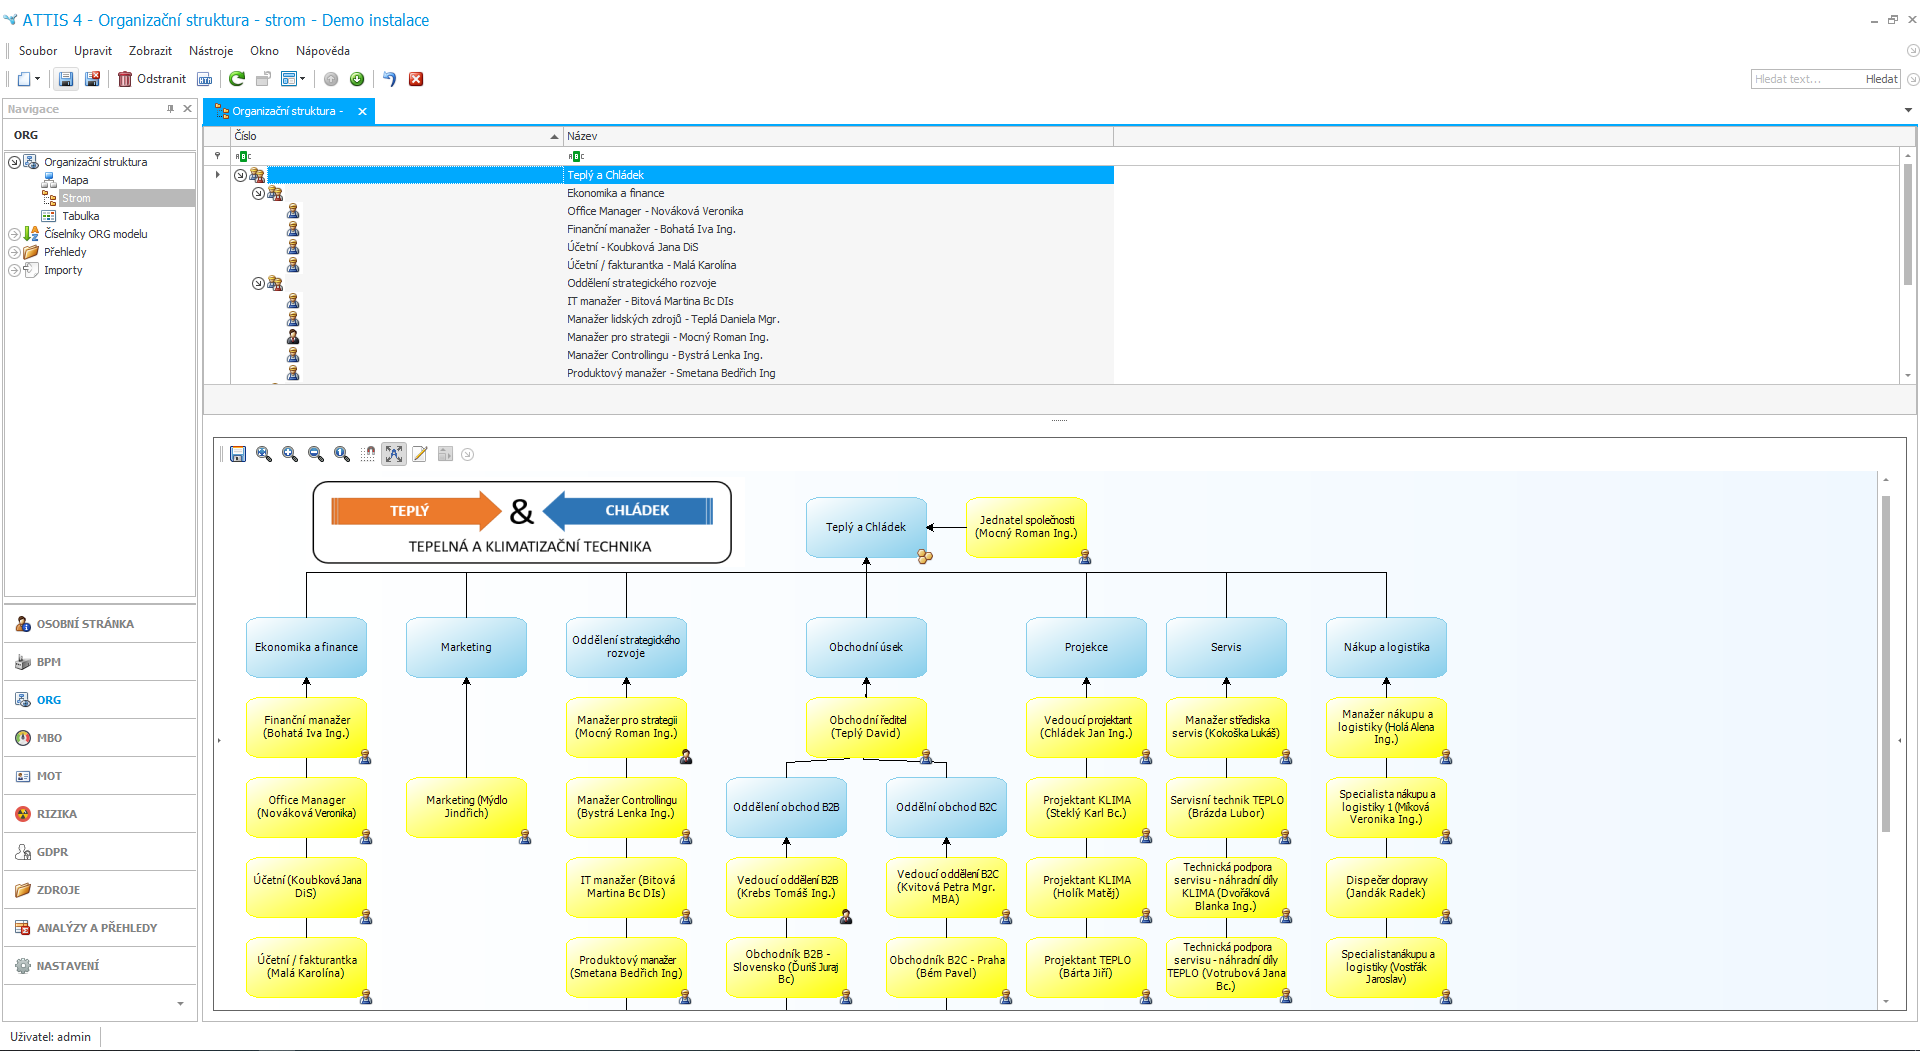This screenshot has width=1920, height=1051.
Task: Click the blue Save floppy icon in main toolbar
Action: click(x=66, y=79)
